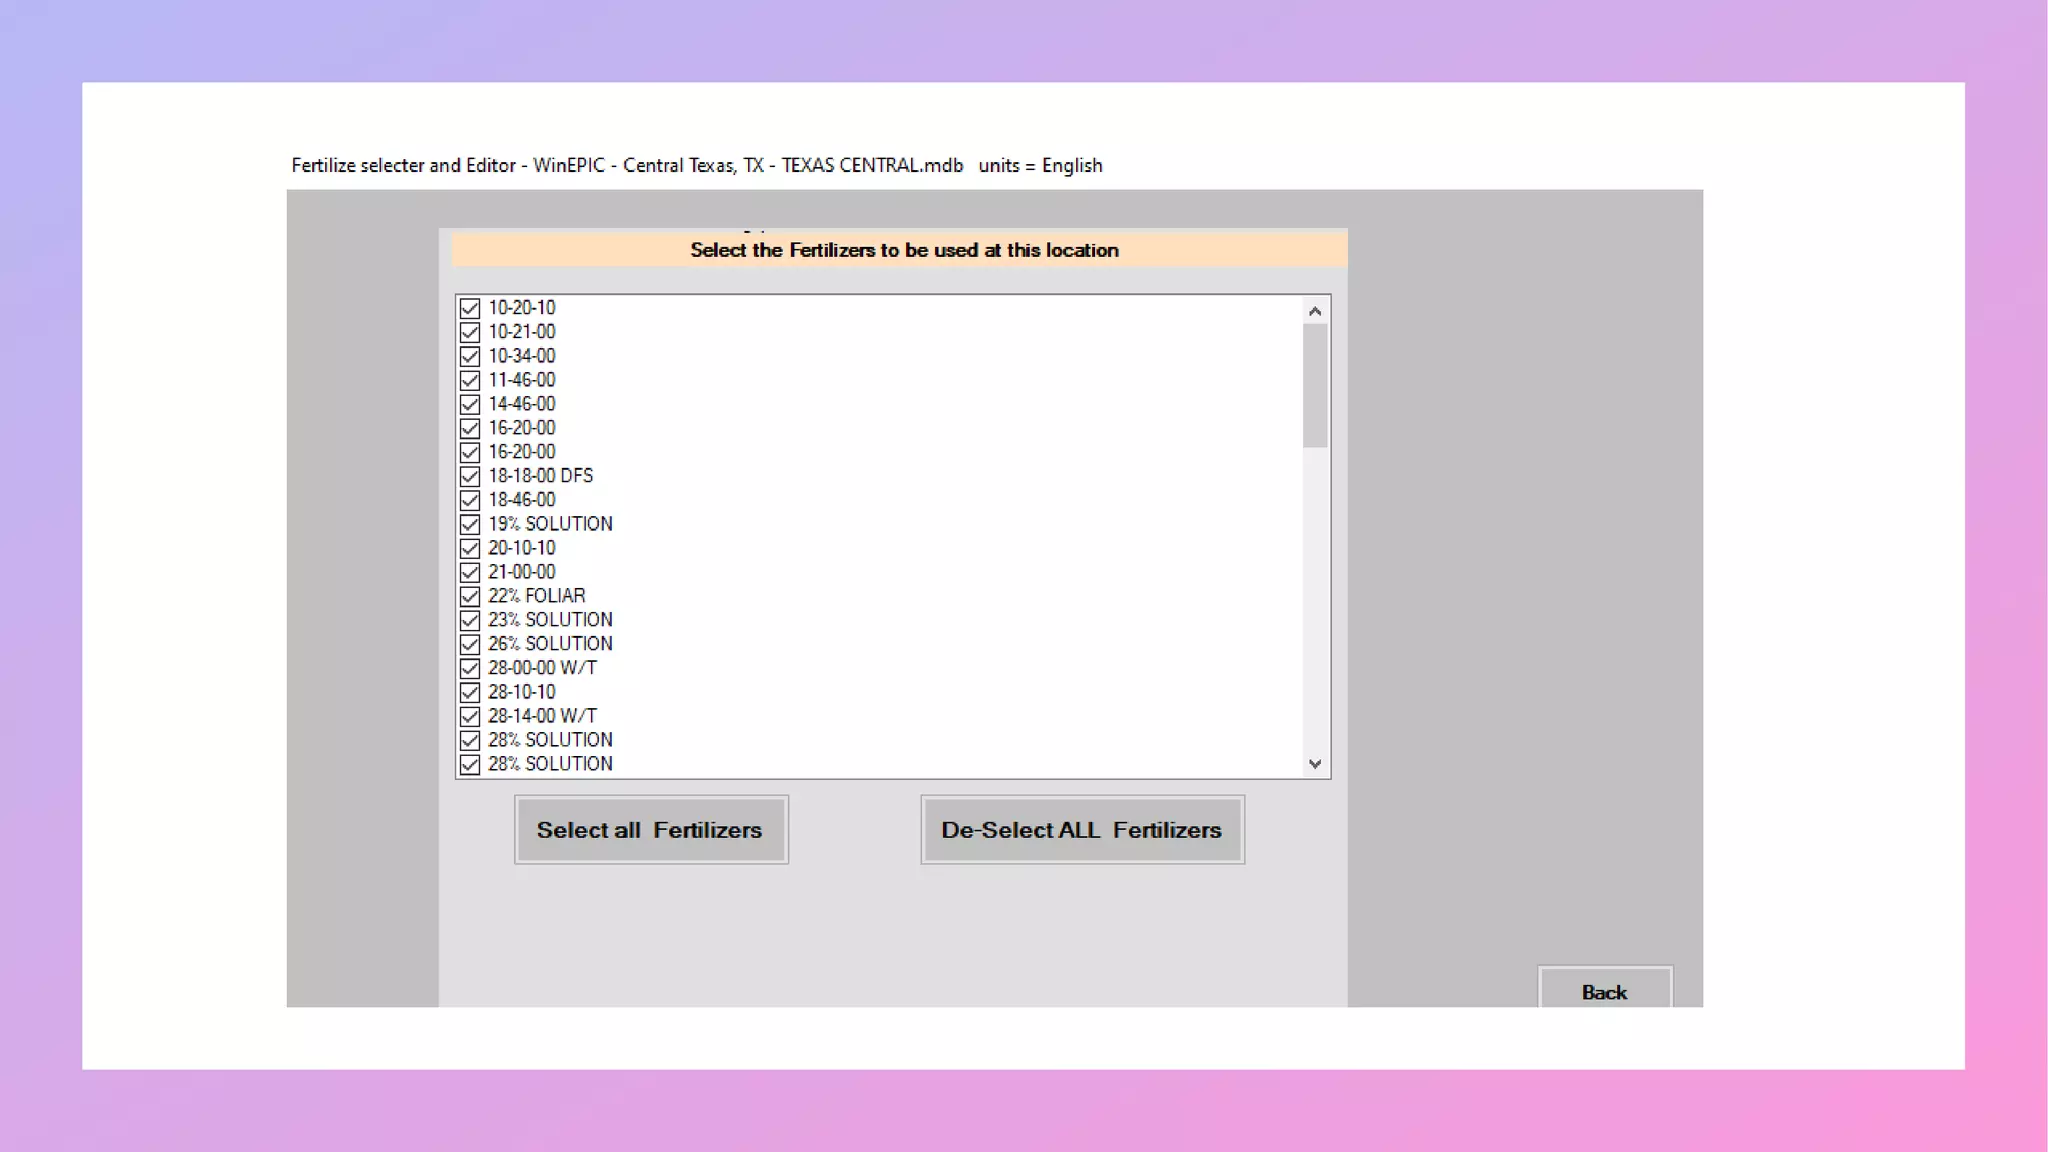Deselect the 26% SOLUTION checkbox
Image resolution: width=2048 pixels, height=1152 pixels.
[x=470, y=644]
